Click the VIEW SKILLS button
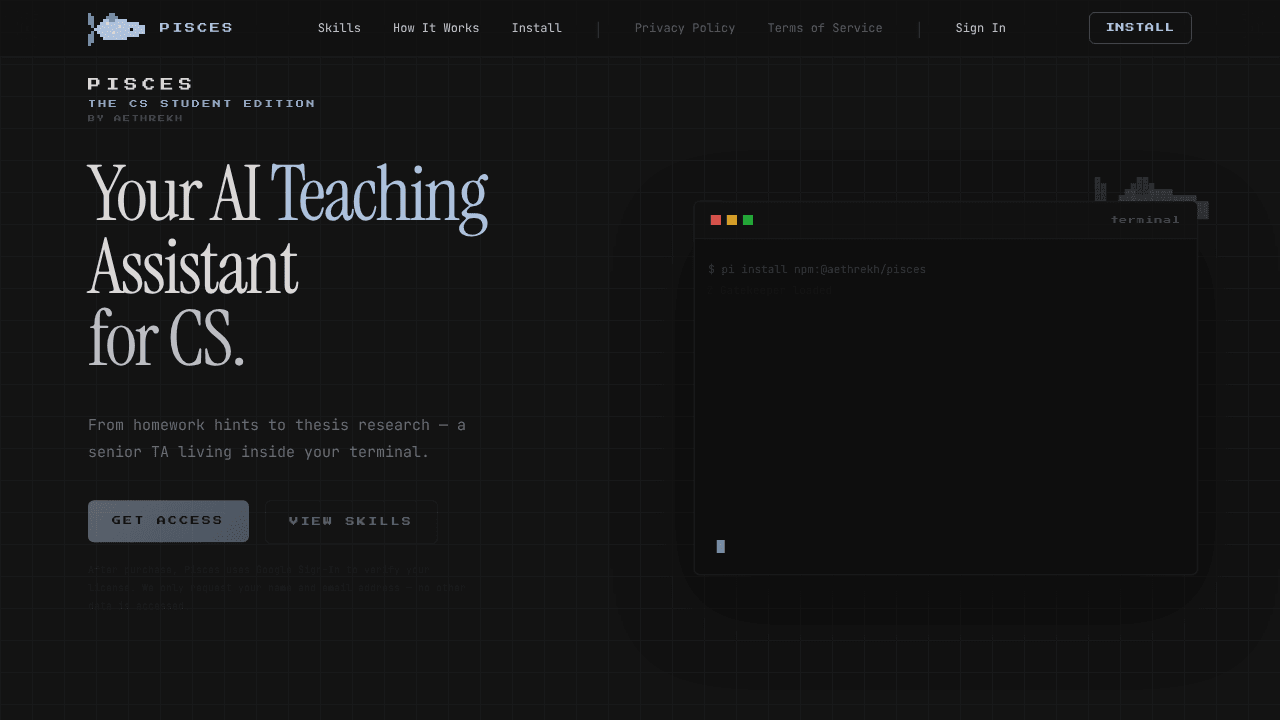 (351, 522)
